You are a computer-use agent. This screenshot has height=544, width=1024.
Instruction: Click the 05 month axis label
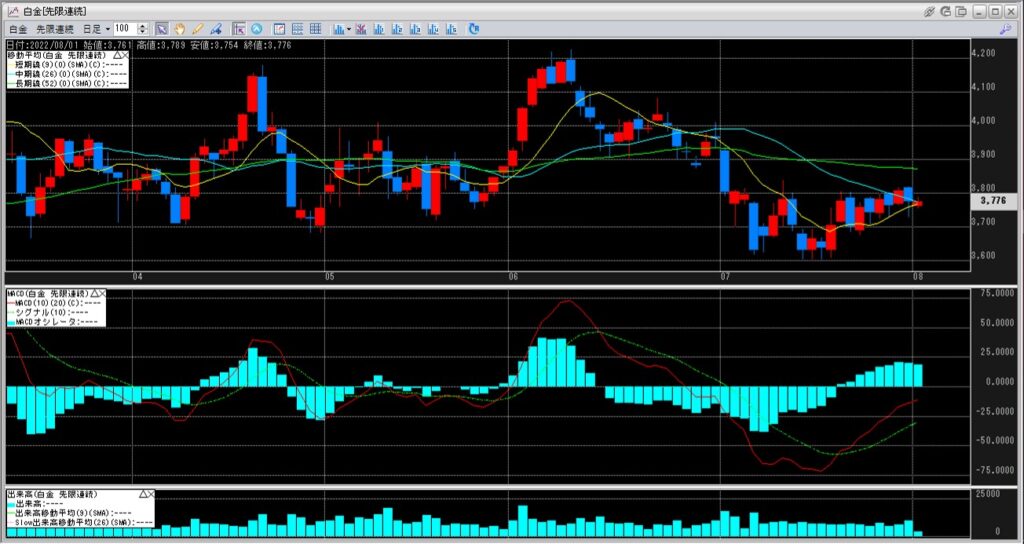click(329, 277)
